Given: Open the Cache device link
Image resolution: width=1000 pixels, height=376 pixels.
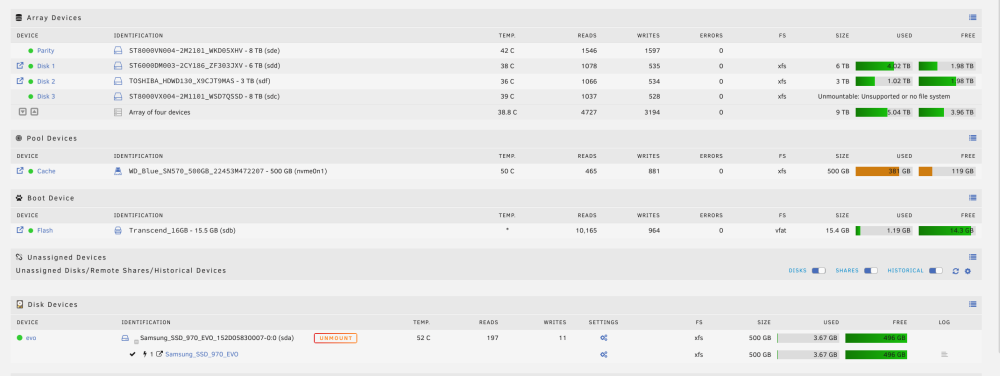Looking at the screenshot, I should 46,171.
